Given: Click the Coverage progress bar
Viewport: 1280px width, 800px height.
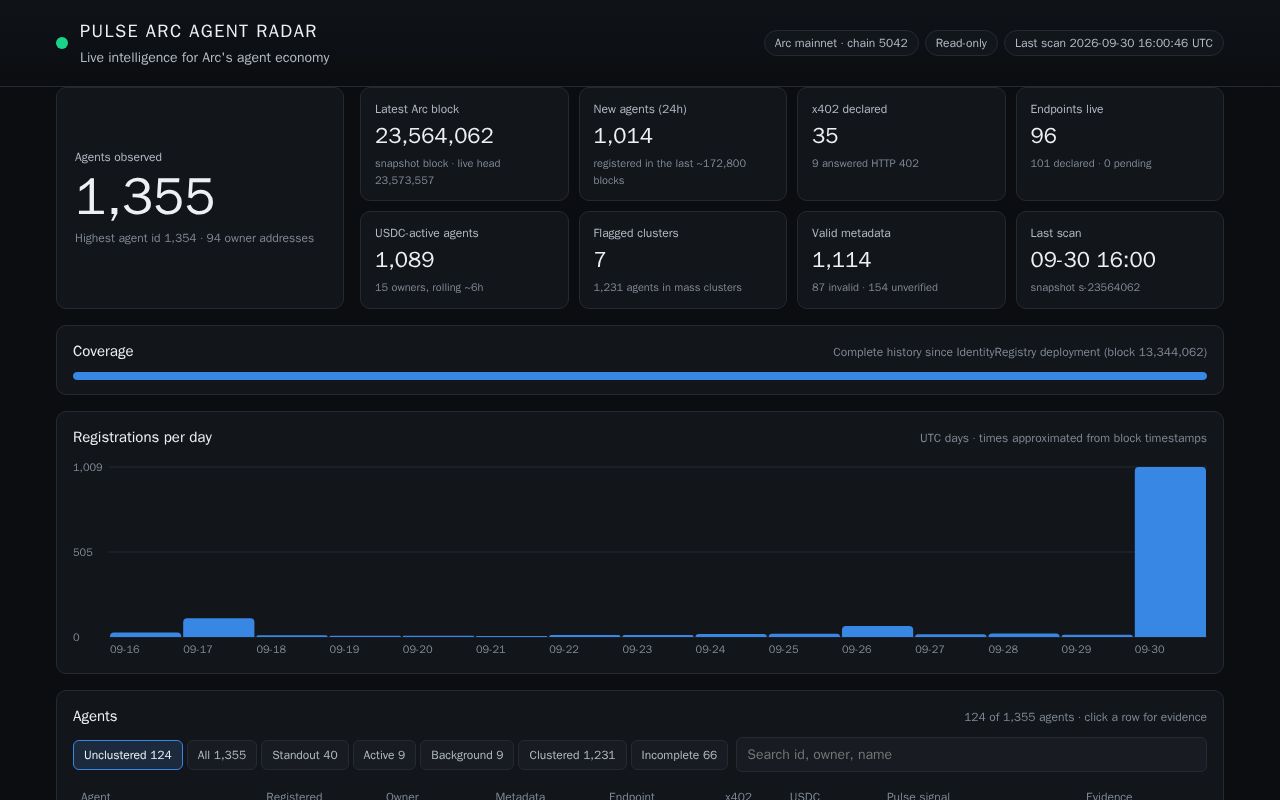Looking at the screenshot, I should (640, 376).
